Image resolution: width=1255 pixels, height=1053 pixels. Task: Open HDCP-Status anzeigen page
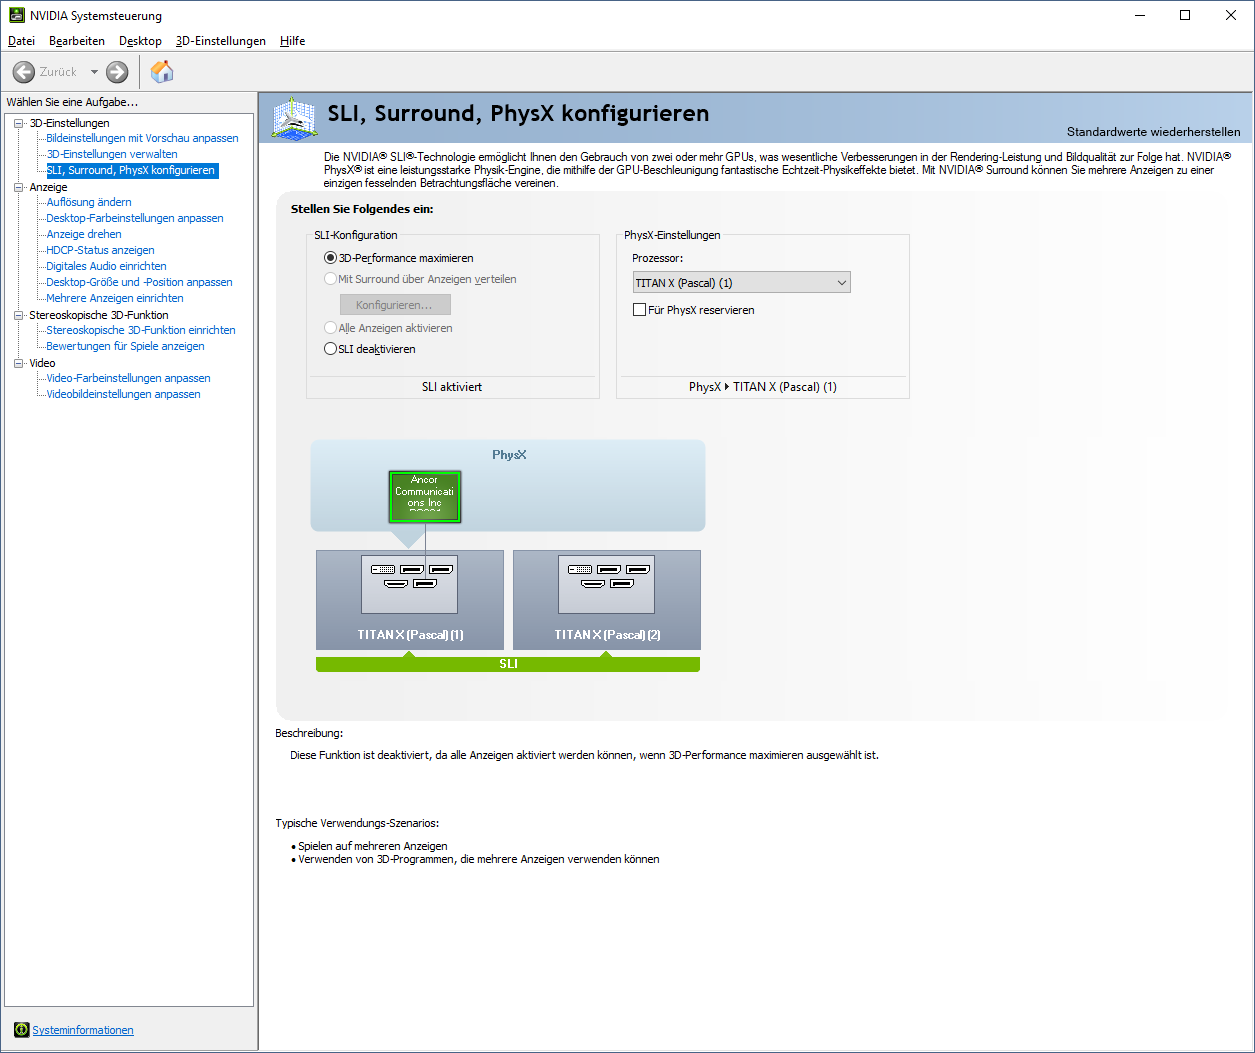[100, 250]
